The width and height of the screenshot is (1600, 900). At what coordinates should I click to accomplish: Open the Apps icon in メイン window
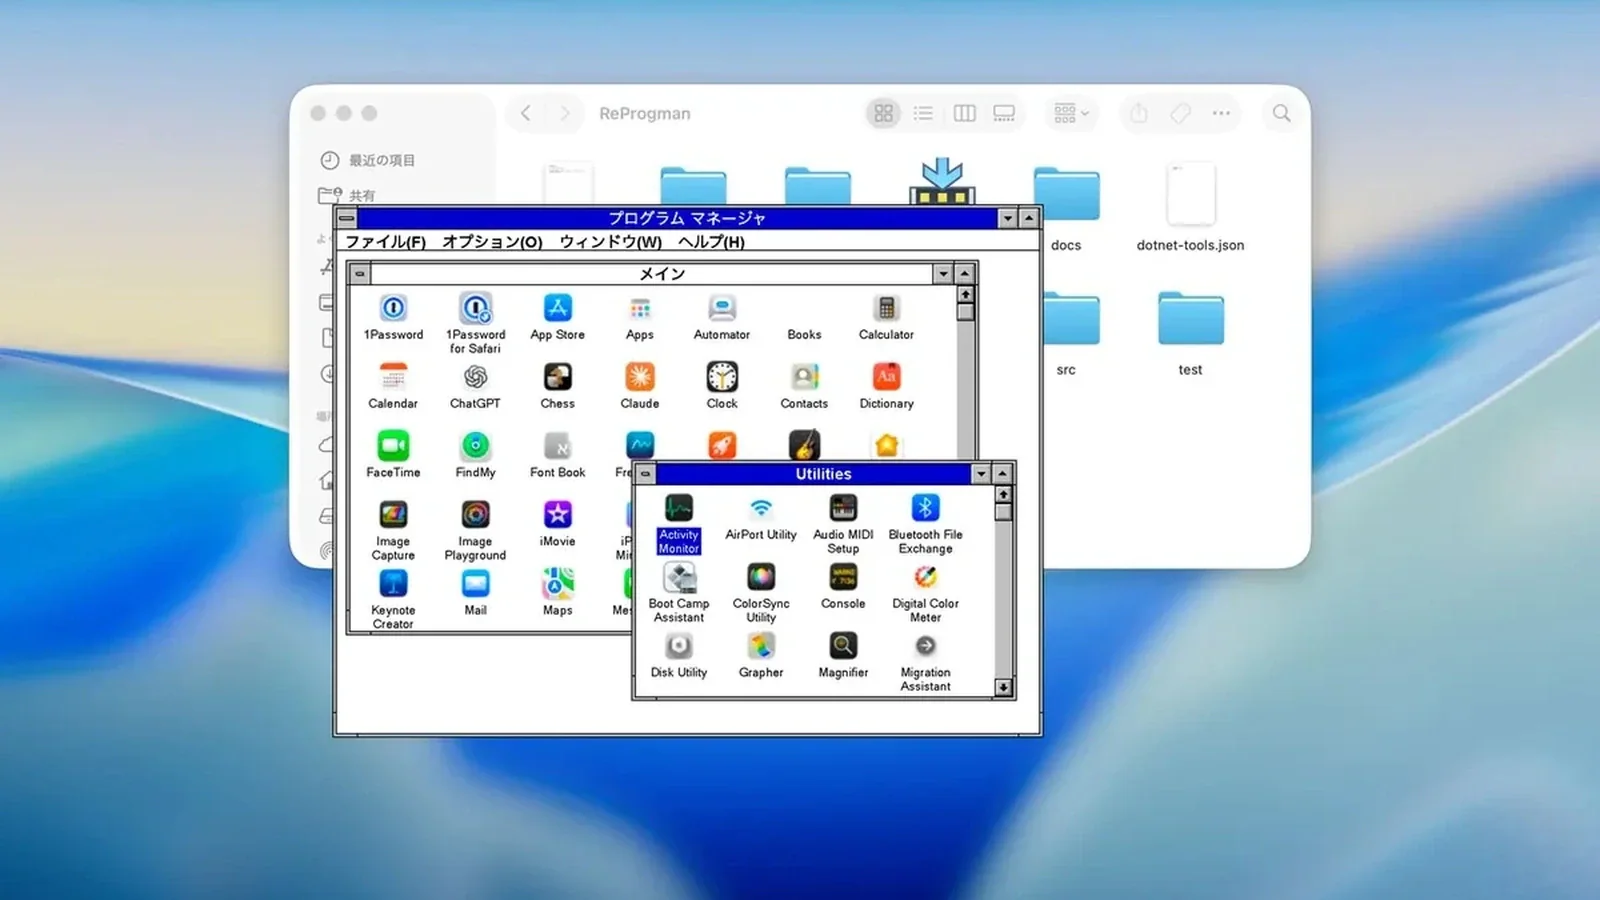click(x=640, y=308)
